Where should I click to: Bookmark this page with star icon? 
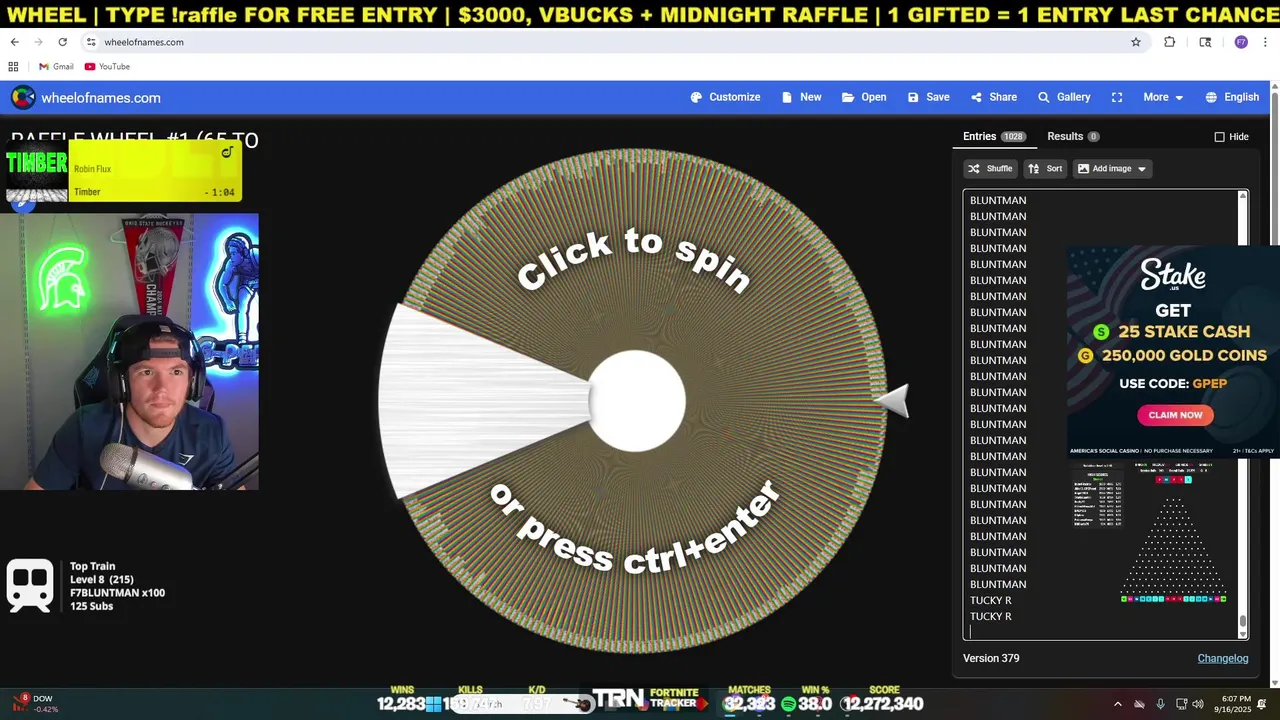tap(1136, 42)
